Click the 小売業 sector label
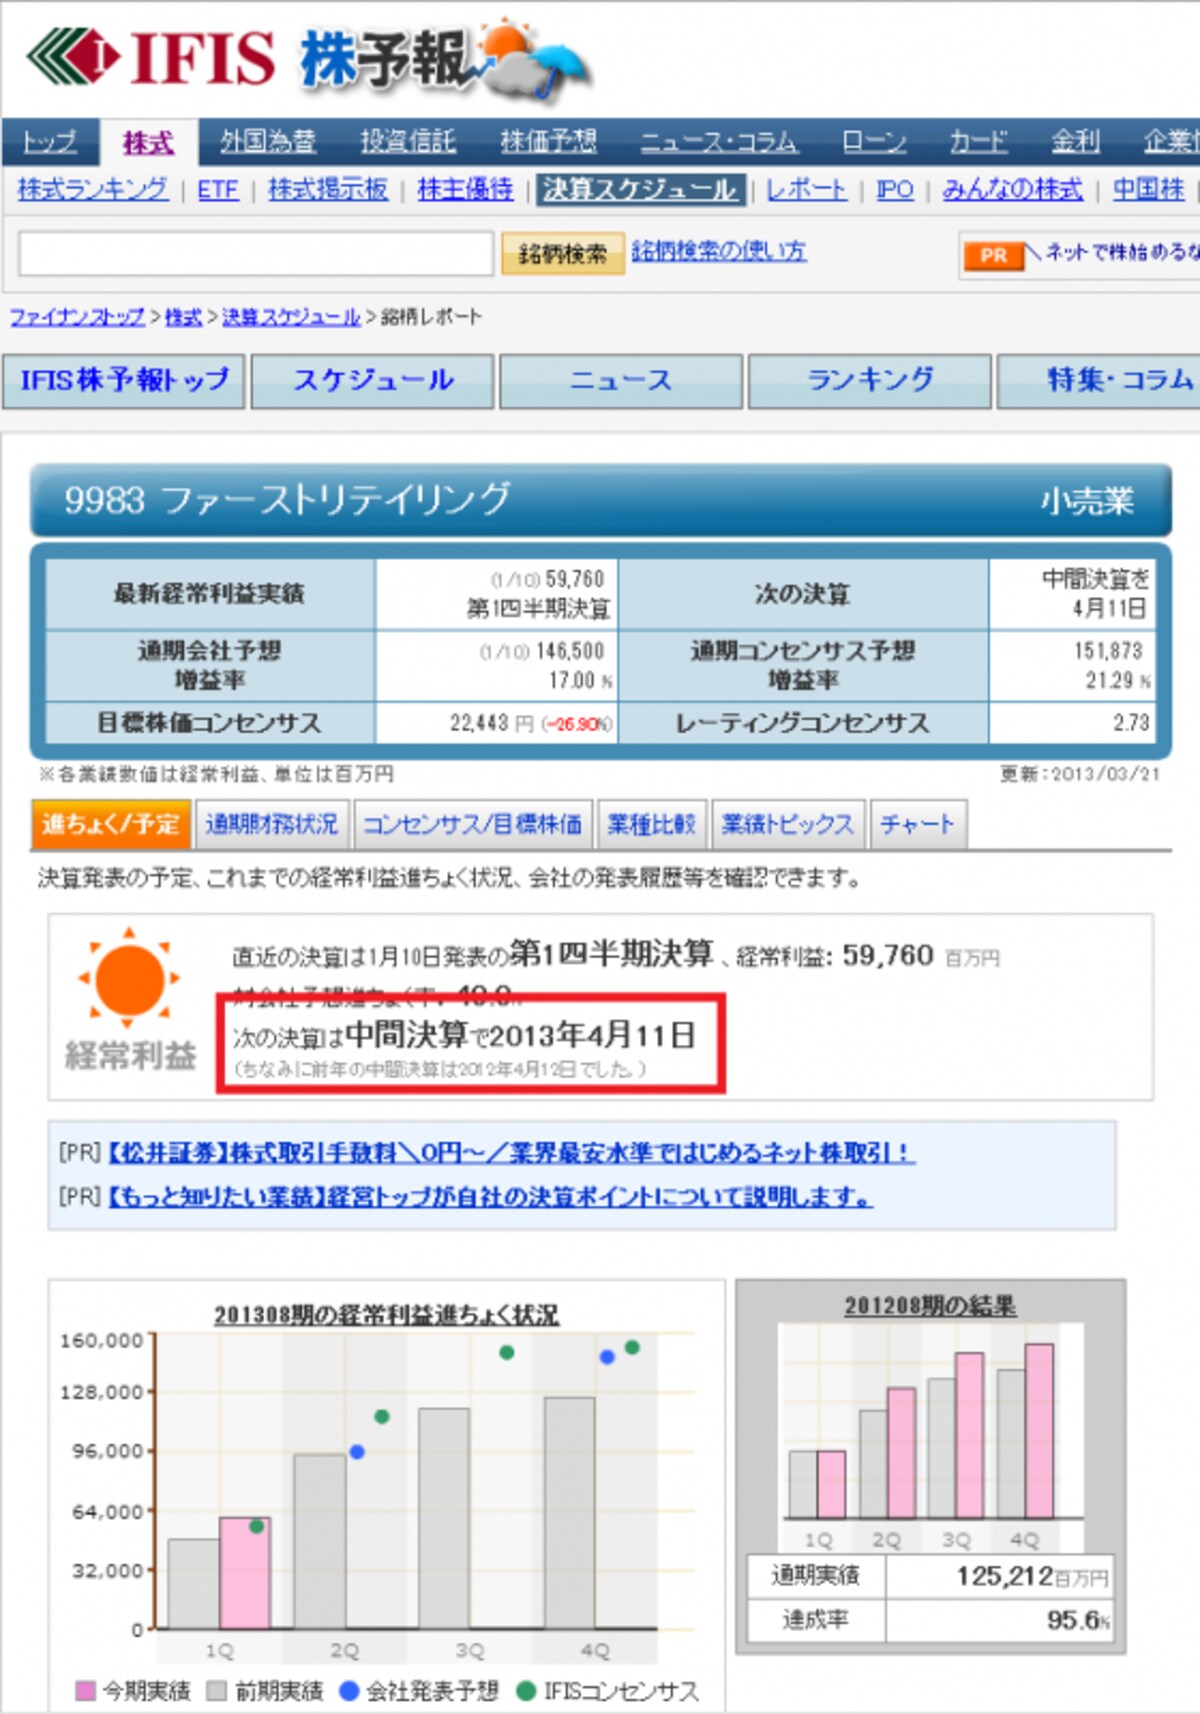This screenshot has width=1200, height=1714. (x=1086, y=500)
